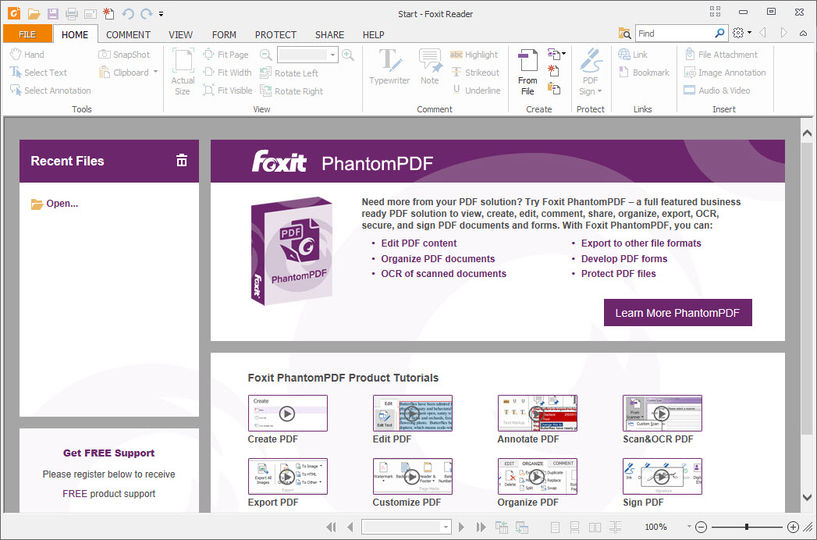The image size is (817, 540).
Task: Open the FILE tab
Action: click(27, 34)
